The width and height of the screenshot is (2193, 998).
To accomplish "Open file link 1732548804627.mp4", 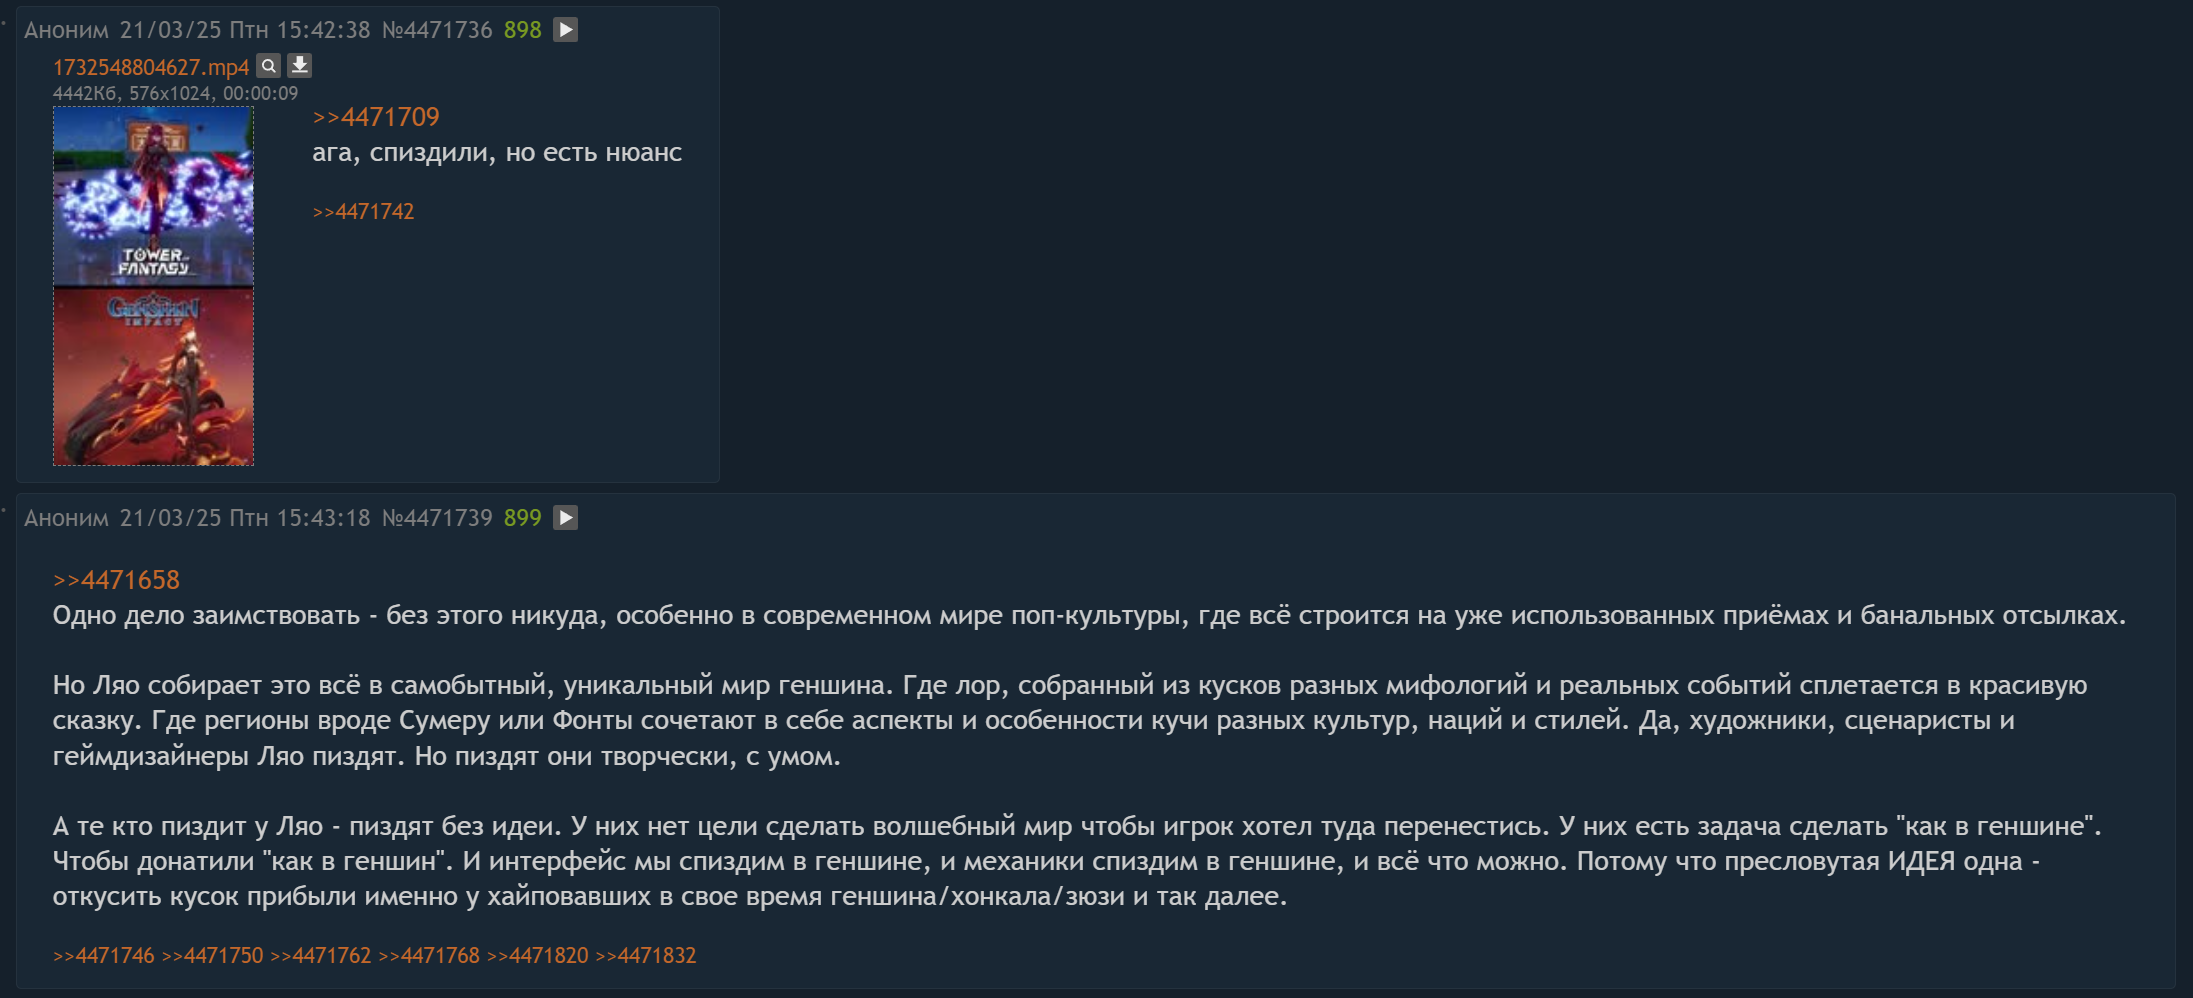I will (151, 67).
